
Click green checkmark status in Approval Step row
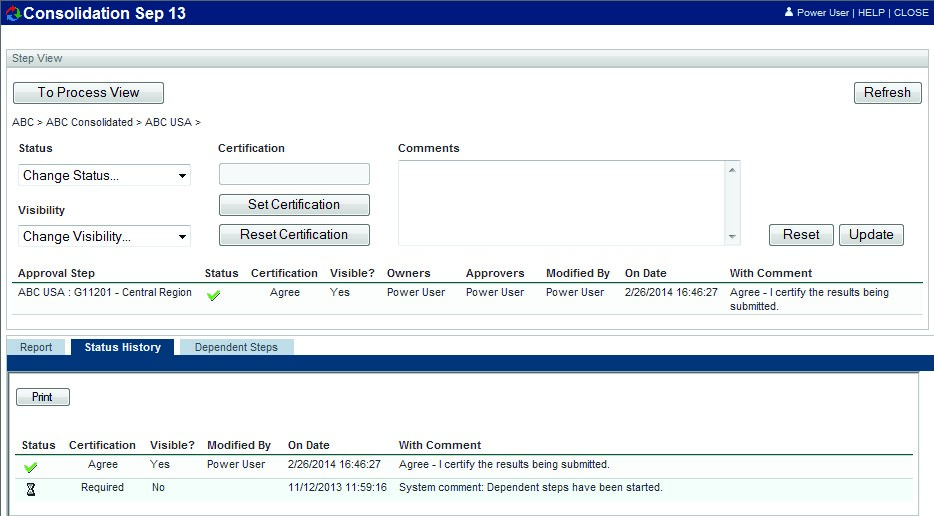coord(213,295)
